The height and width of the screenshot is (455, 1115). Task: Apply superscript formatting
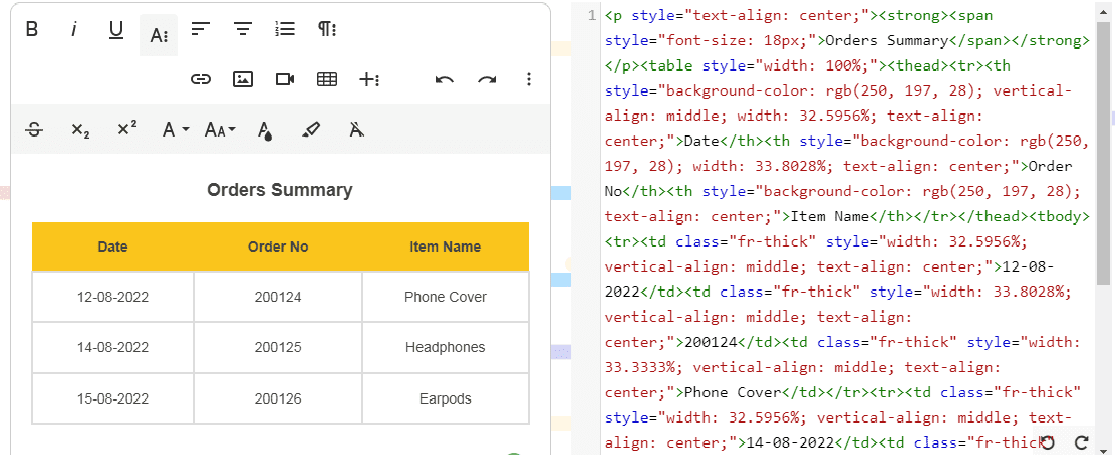tap(126, 129)
